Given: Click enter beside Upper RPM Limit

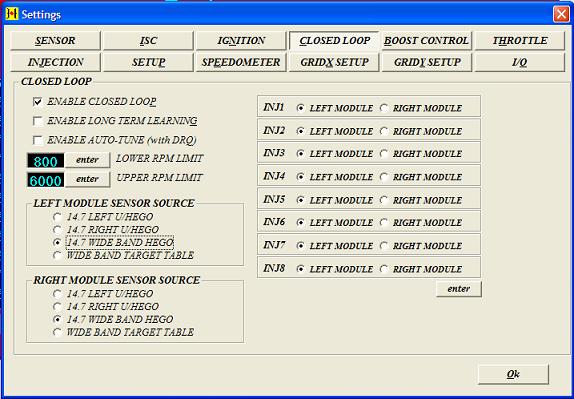Looking at the screenshot, I should pos(87,179).
